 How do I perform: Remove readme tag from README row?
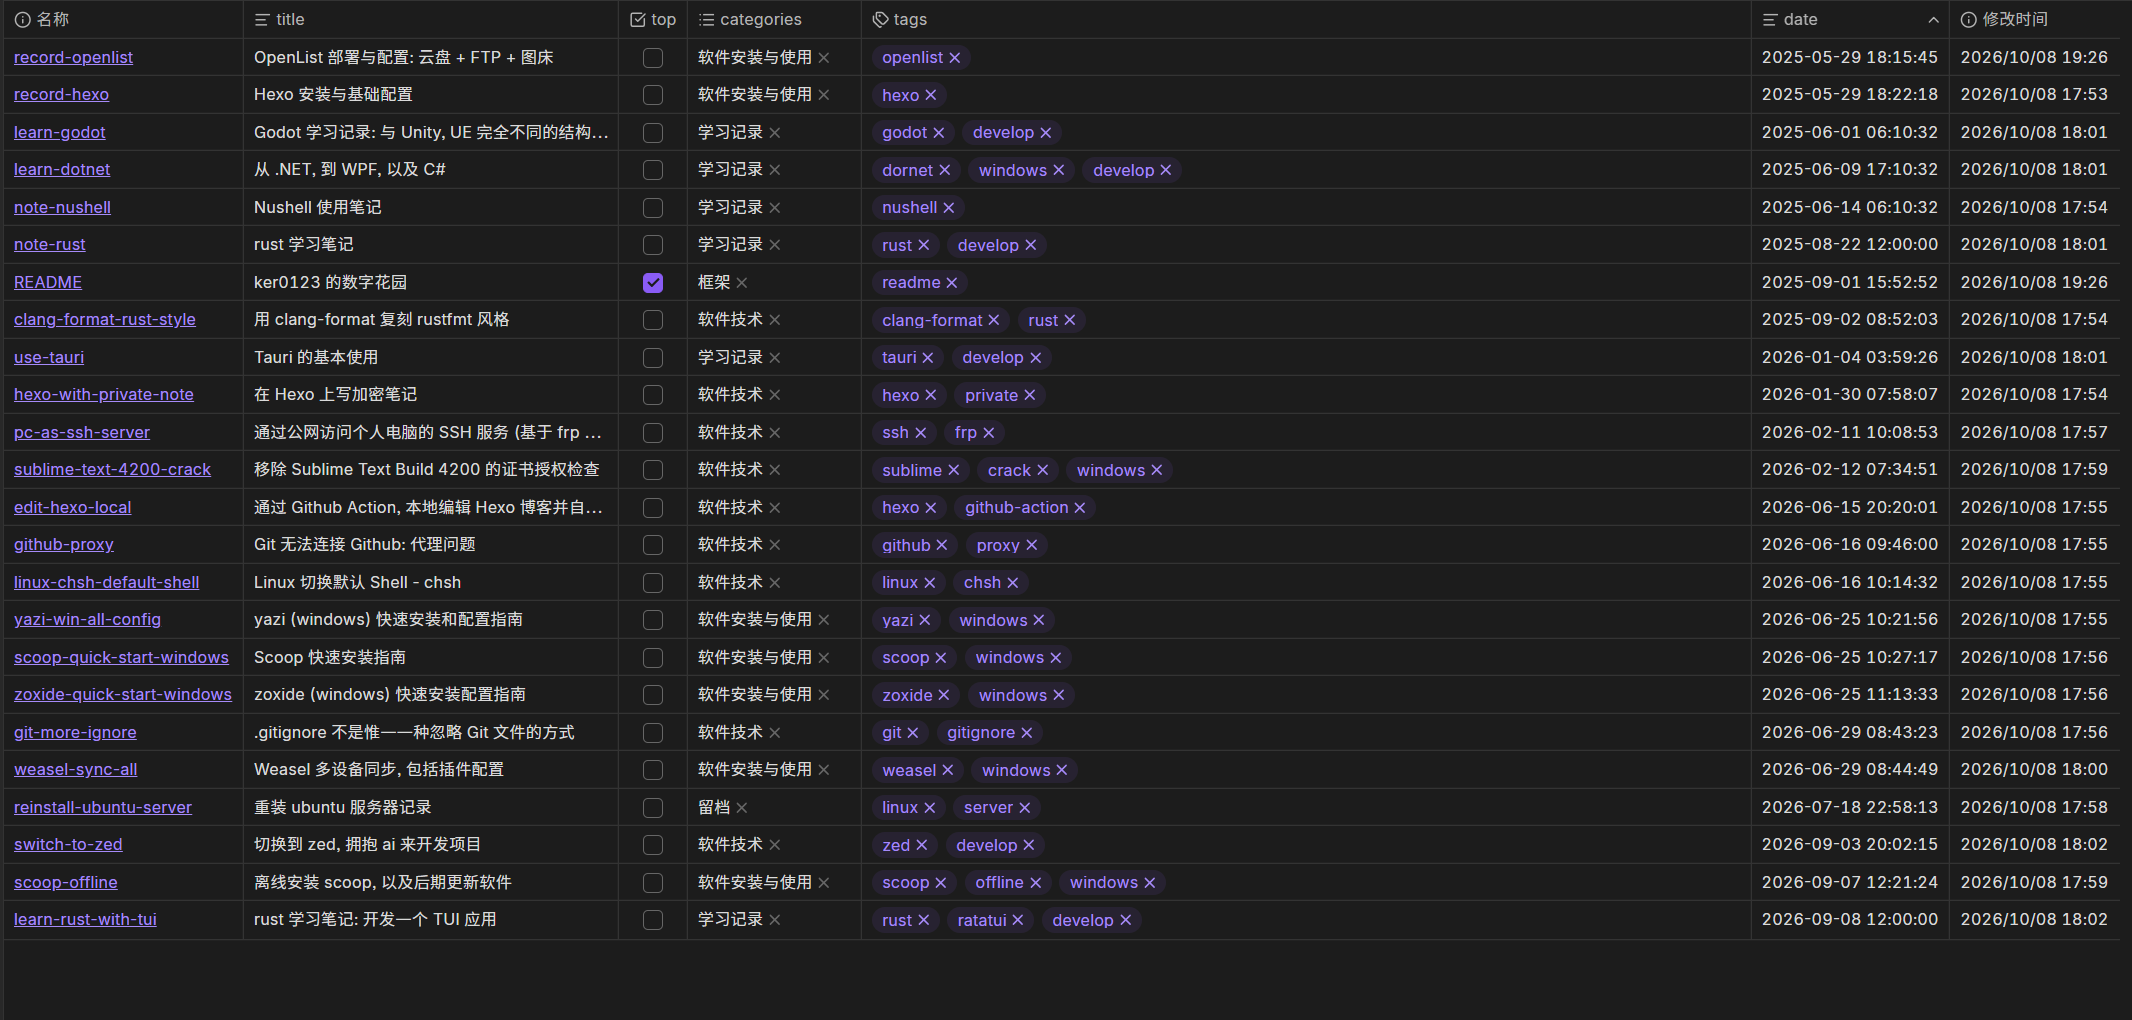pos(952,283)
